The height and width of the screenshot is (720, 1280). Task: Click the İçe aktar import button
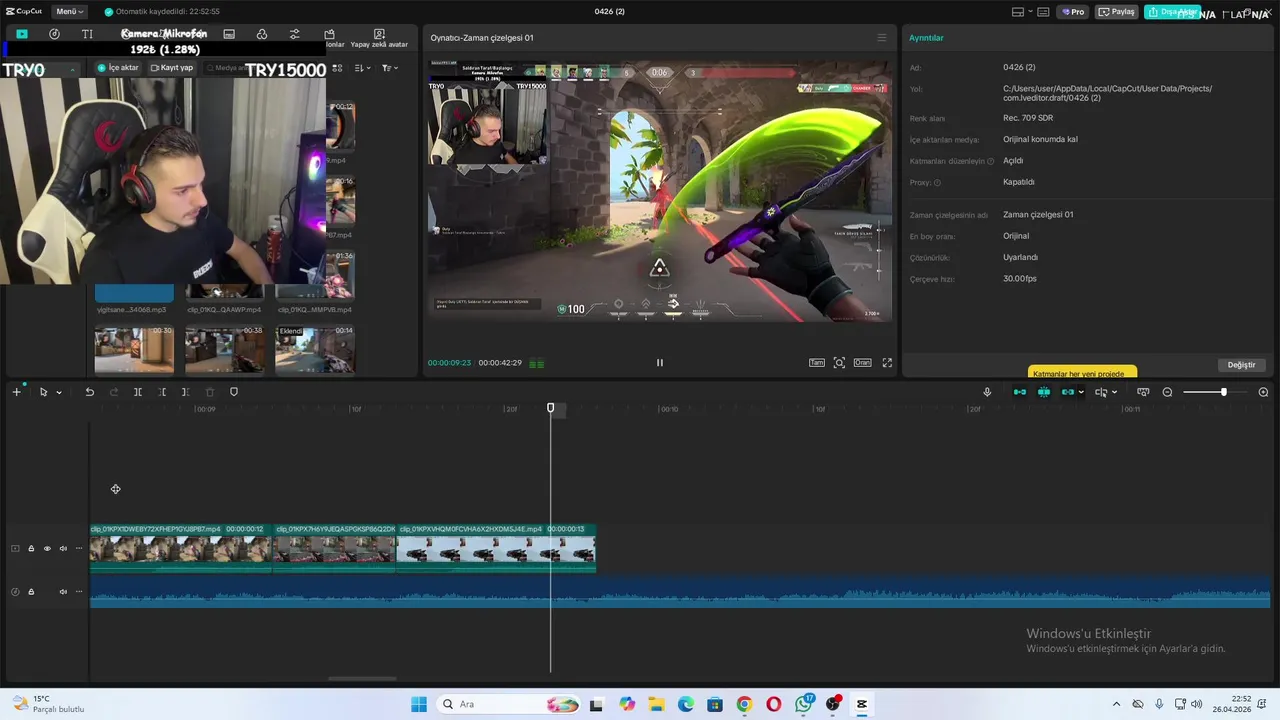[118, 68]
